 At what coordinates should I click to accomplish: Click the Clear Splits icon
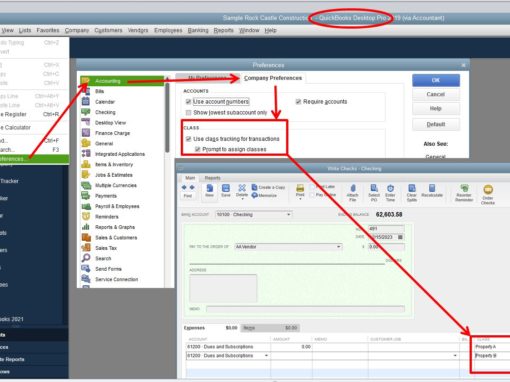[412, 193]
